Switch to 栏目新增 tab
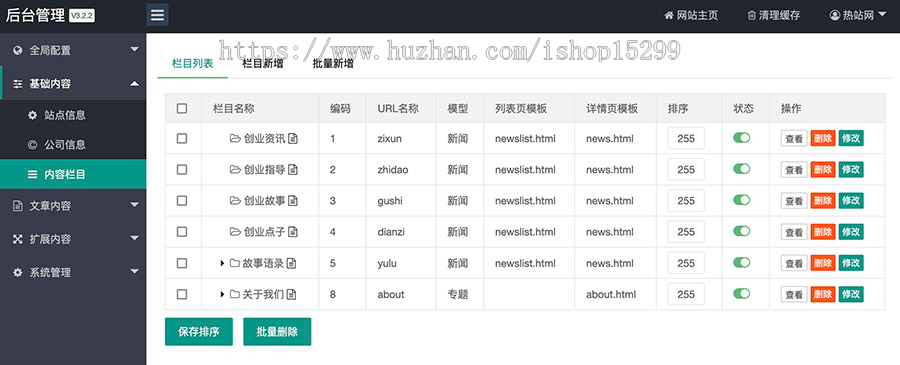 262,64
